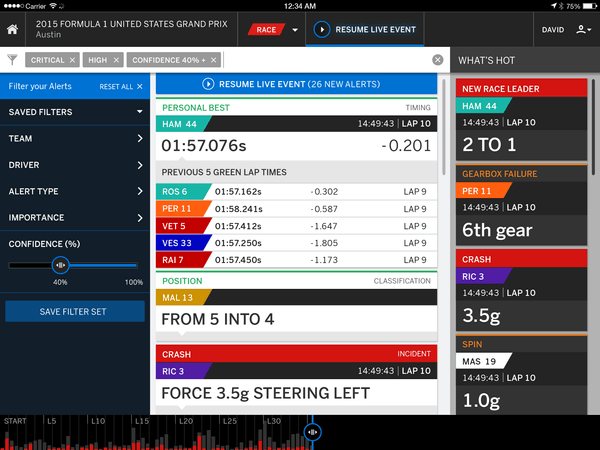Expand the SAVED FILTERS dropdown
This screenshot has width=600, height=450.
(75, 112)
